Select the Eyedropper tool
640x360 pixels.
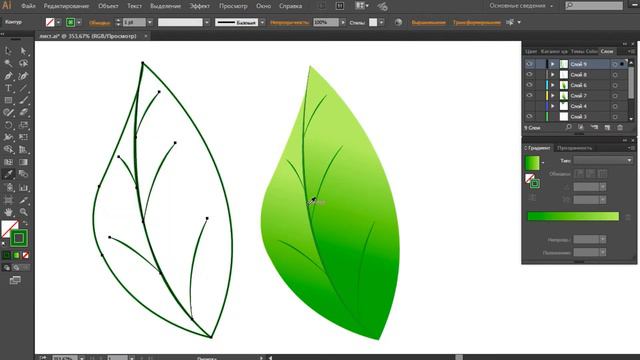8,174
